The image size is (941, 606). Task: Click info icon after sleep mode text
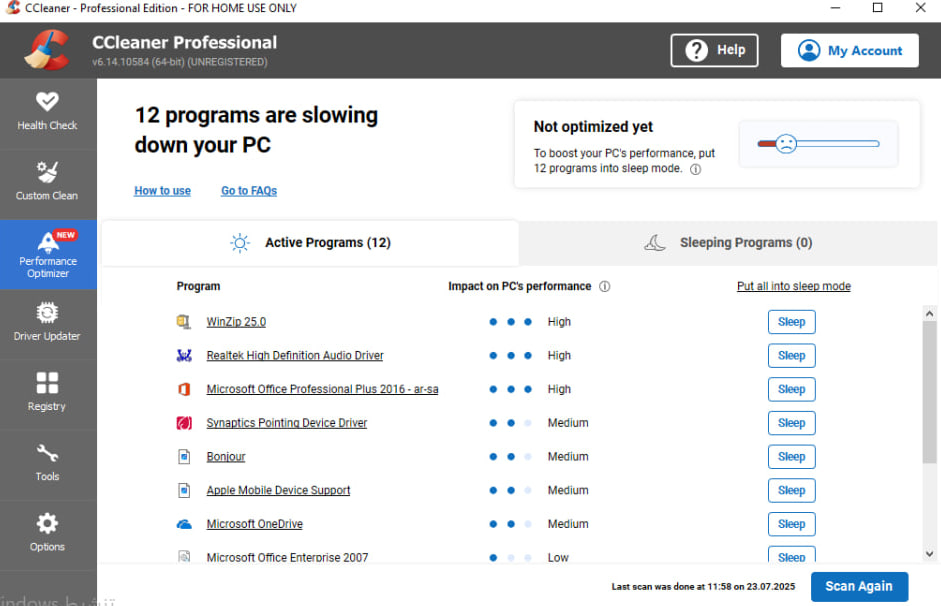[x=695, y=169]
